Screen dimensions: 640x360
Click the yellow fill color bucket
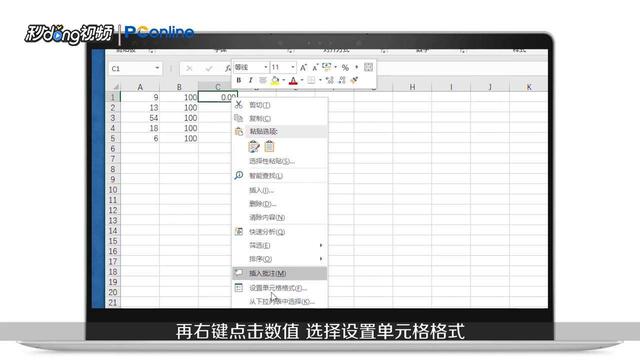[x=275, y=80]
